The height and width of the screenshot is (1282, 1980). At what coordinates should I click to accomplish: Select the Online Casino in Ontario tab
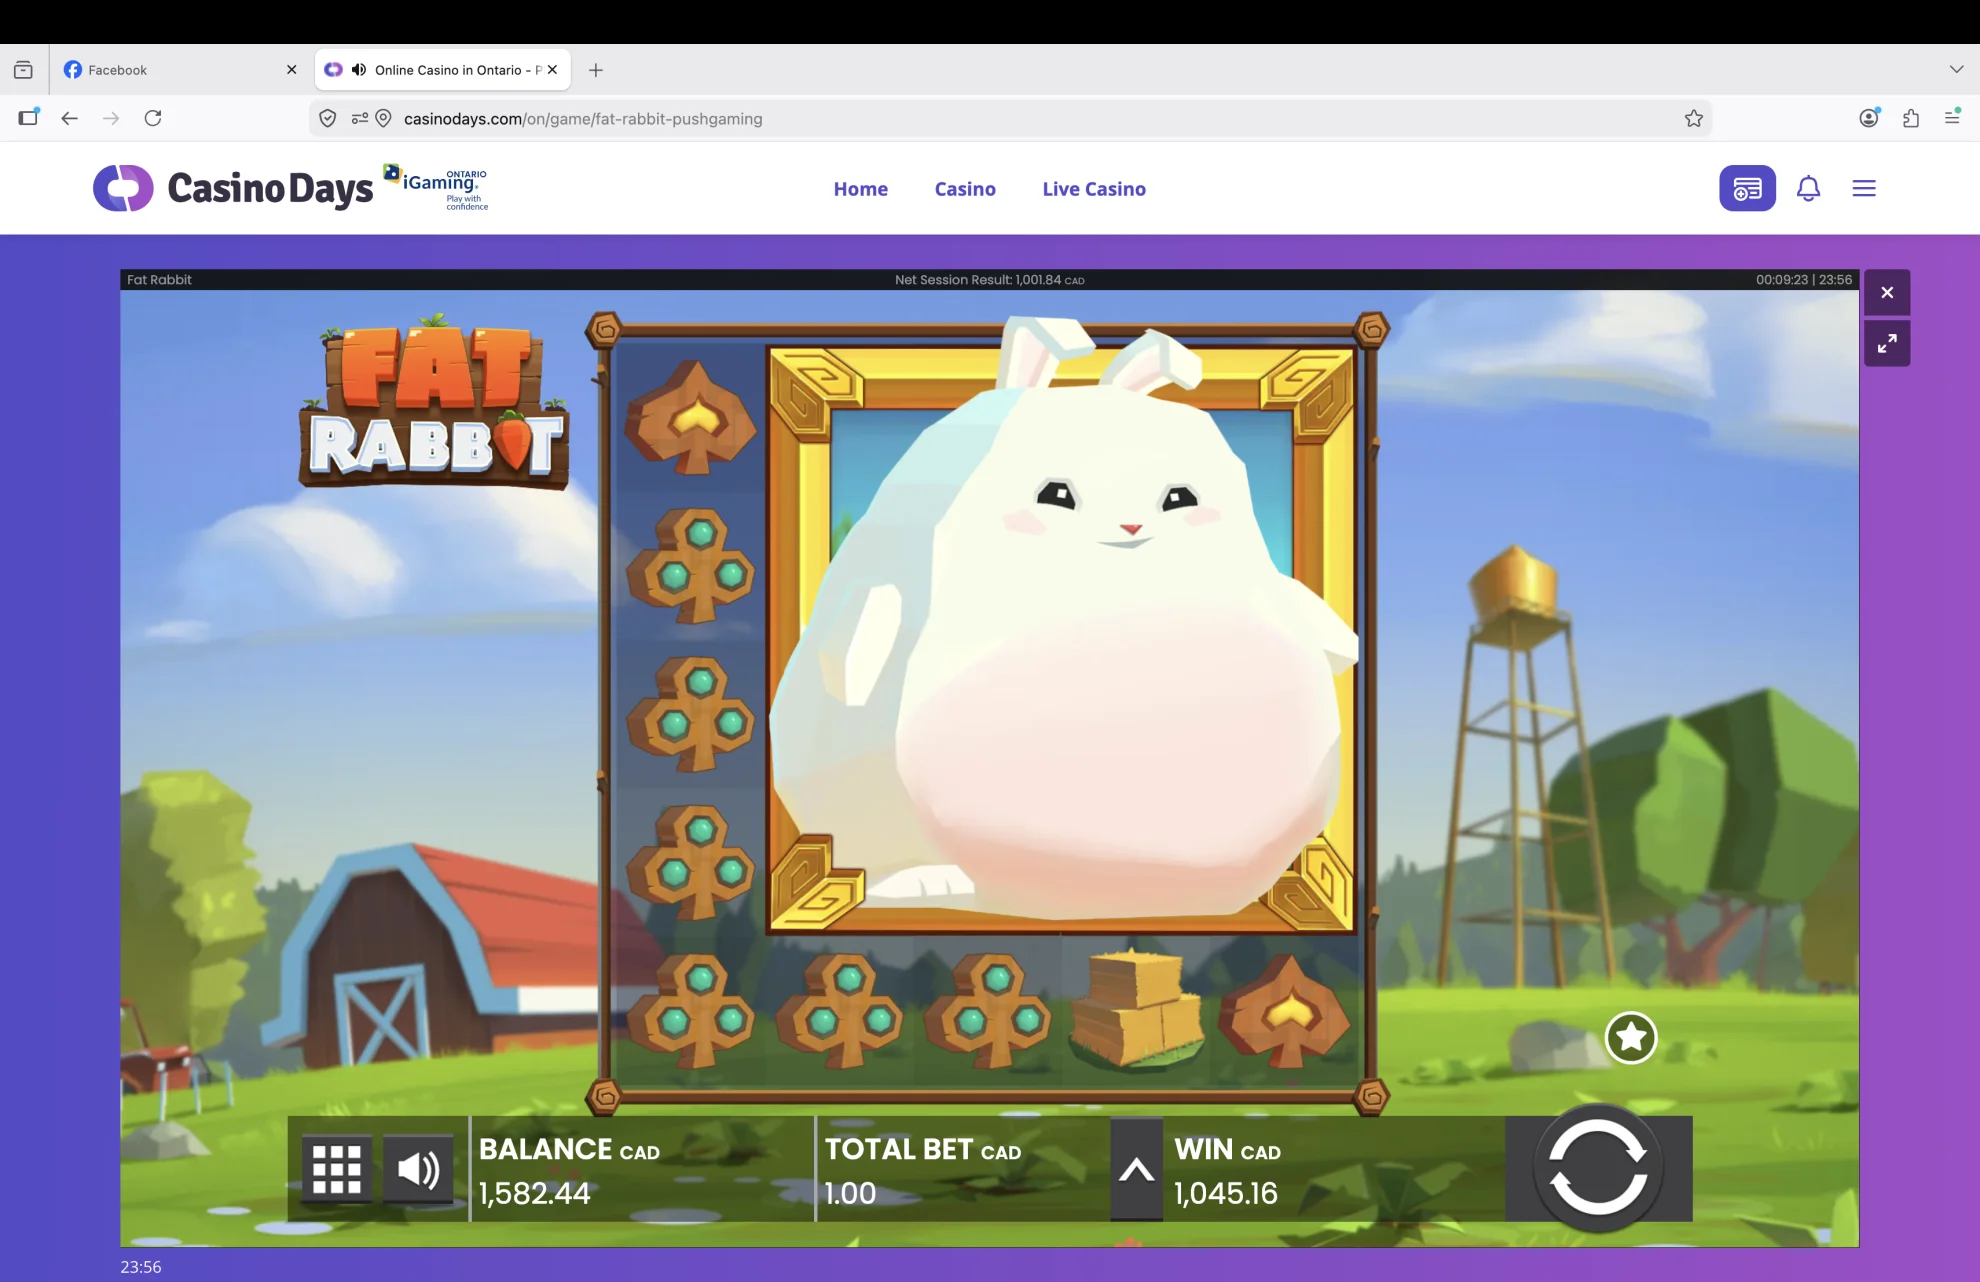[442, 70]
